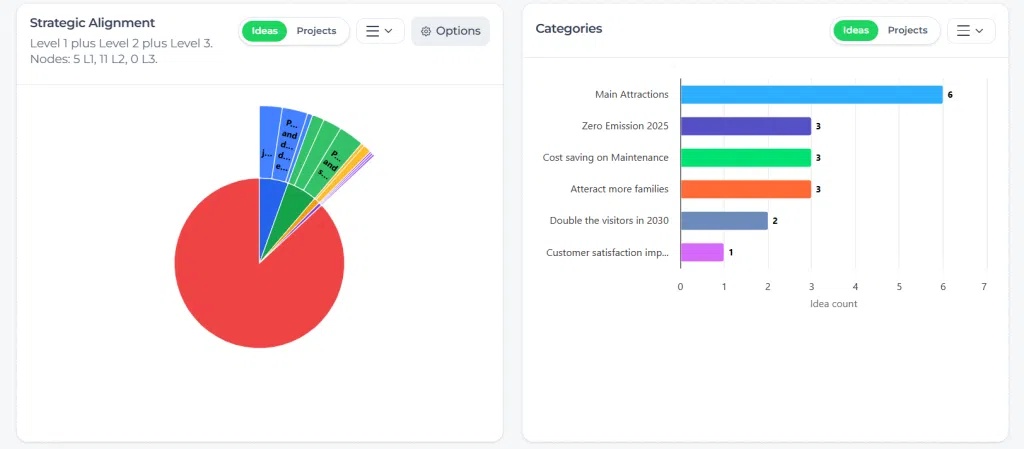1024x449 pixels.
Task: Click the Customer satisfaction magenta bar
Action: [x=702, y=252]
